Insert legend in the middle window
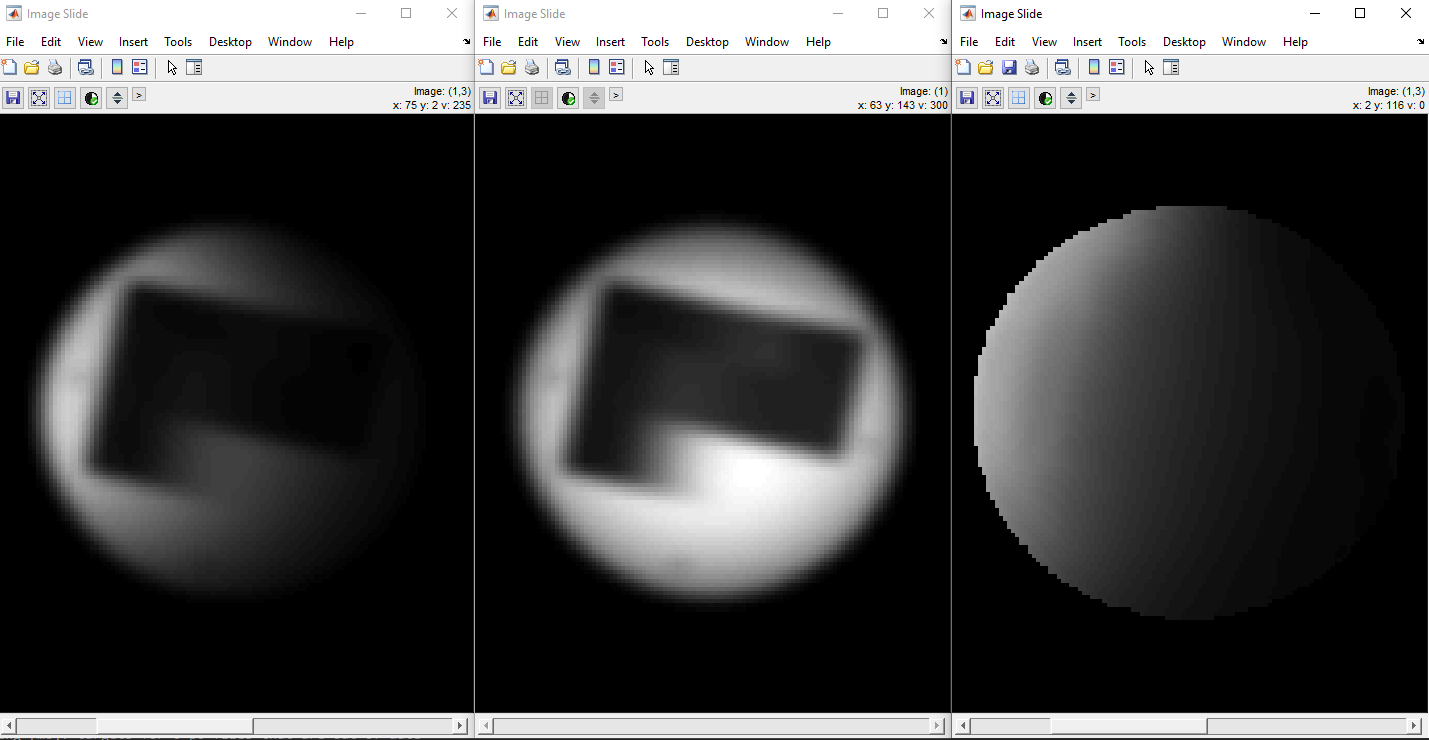 [x=617, y=67]
